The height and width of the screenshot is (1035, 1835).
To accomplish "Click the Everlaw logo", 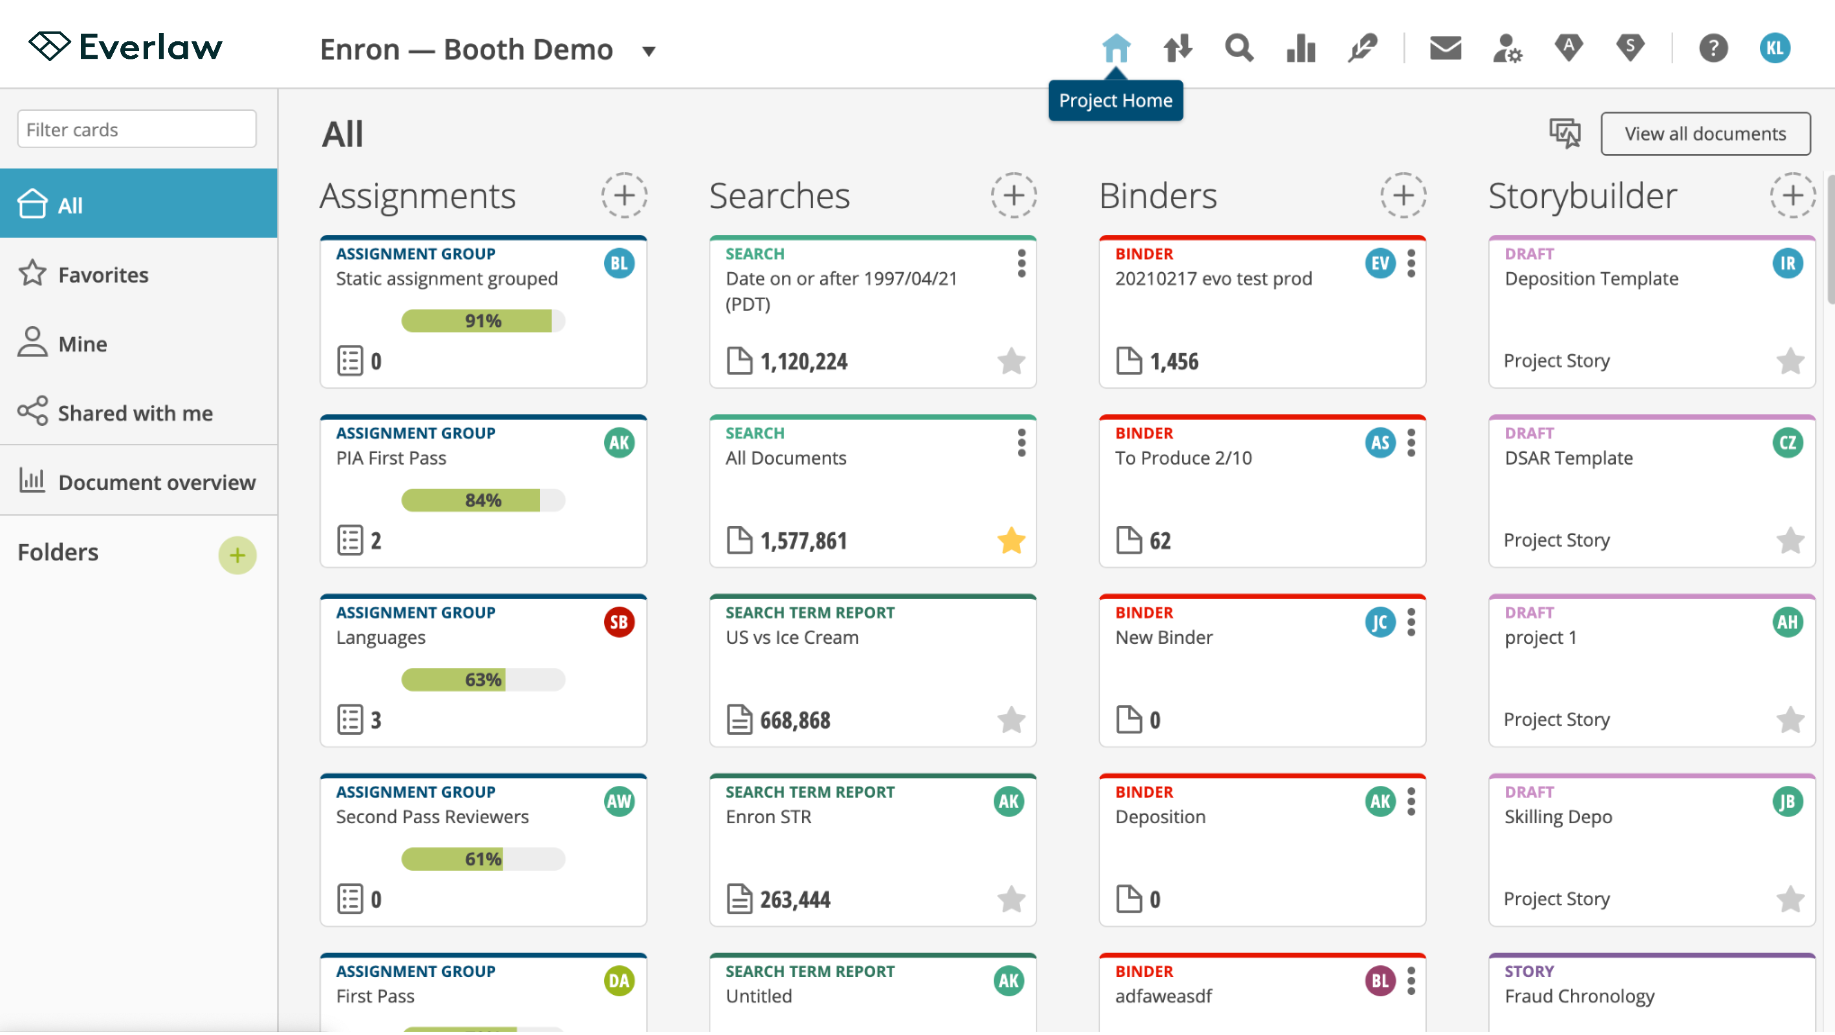I will [125, 47].
